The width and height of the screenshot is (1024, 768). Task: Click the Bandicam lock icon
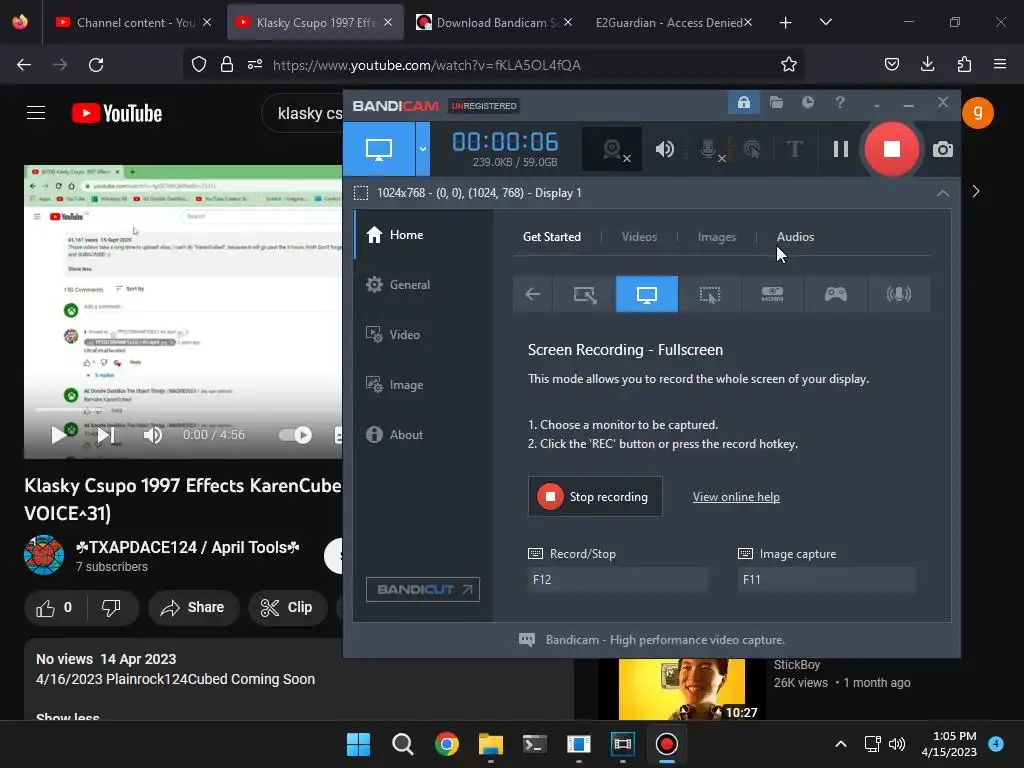coord(743,103)
